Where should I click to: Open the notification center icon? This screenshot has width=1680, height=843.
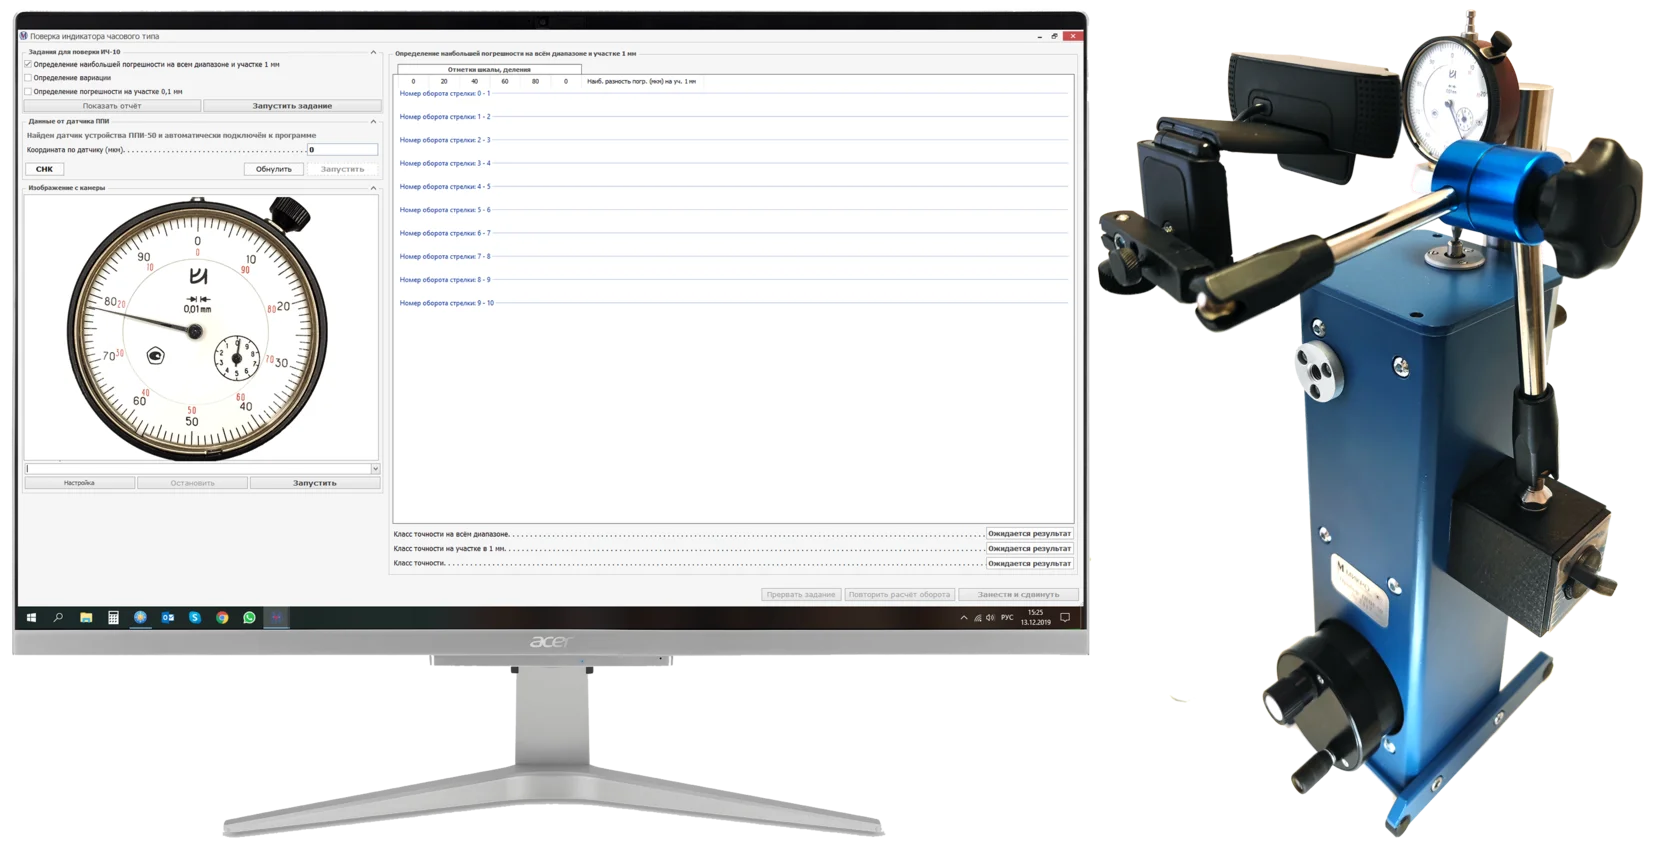click(1065, 618)
